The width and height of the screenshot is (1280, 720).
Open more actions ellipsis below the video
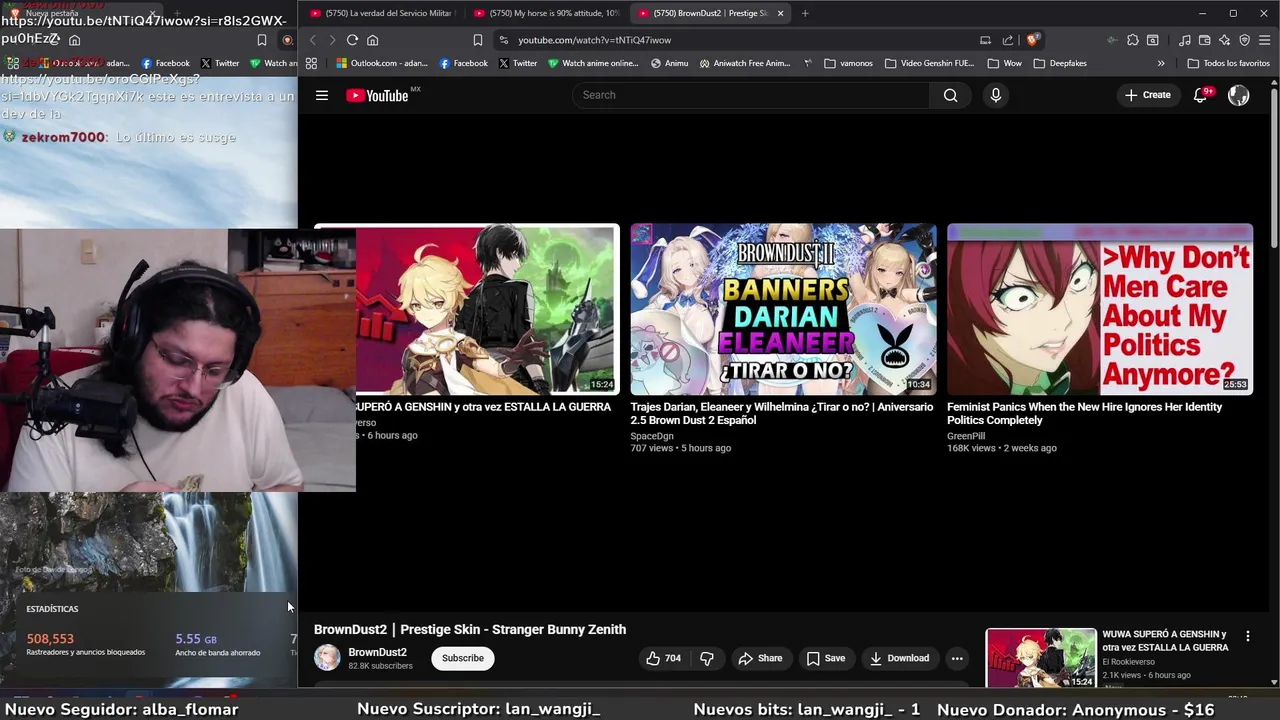(957, 658)
